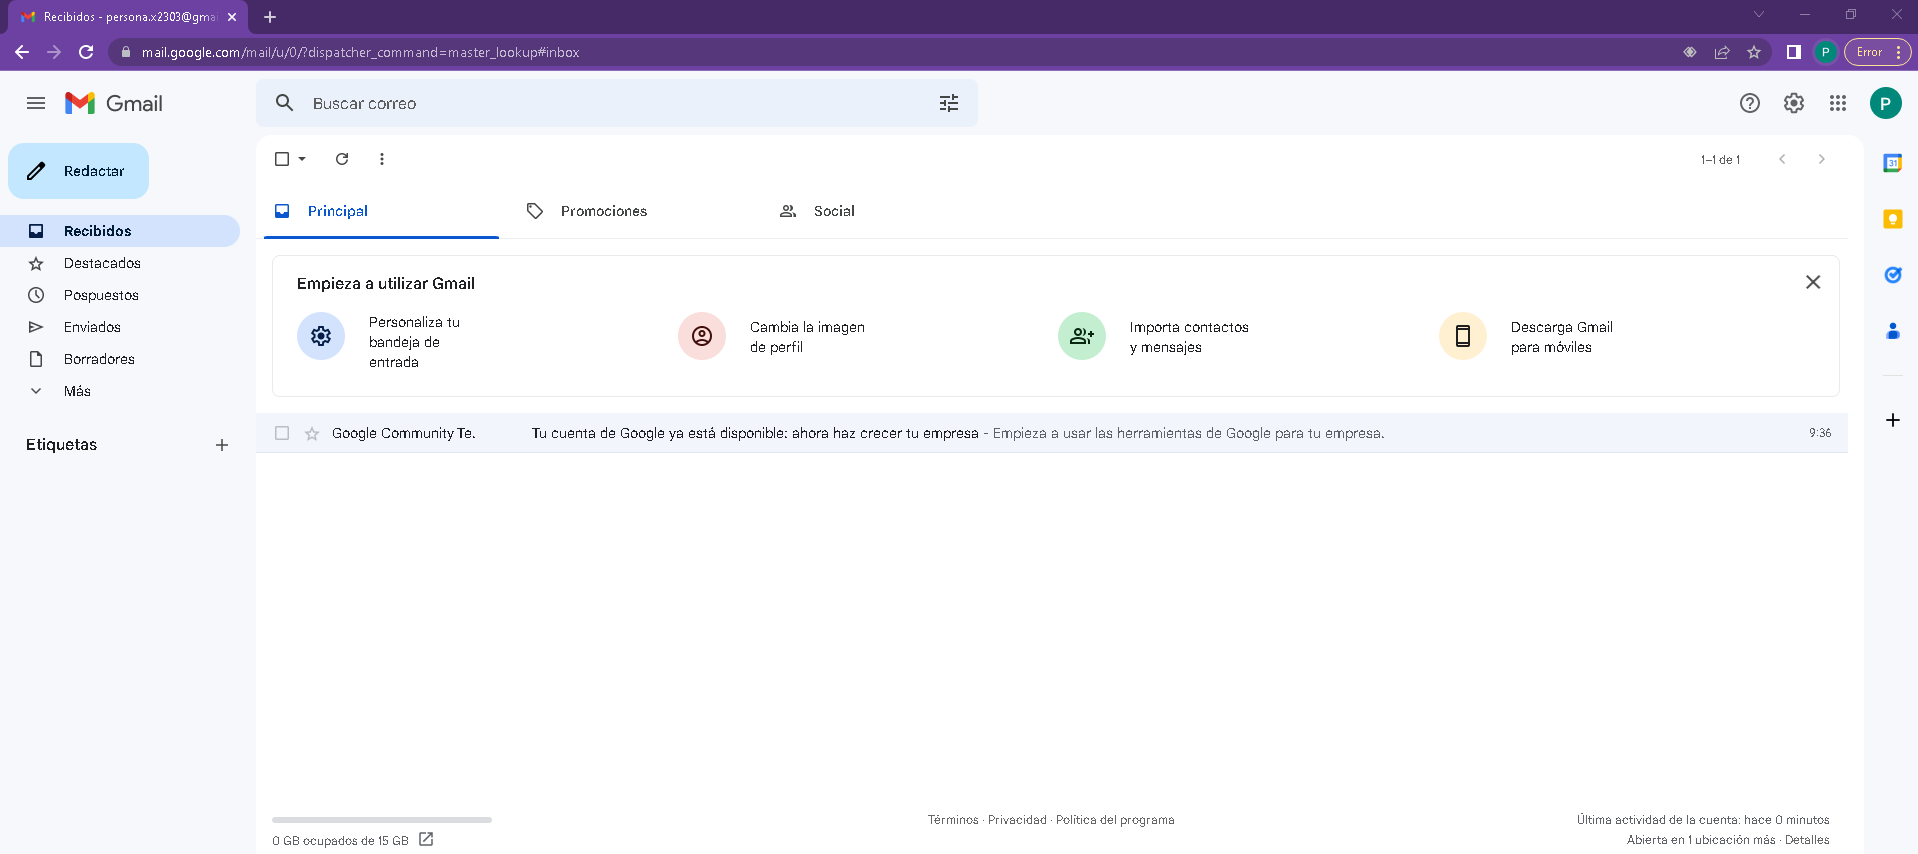Open the three-dot more options menu
The image size is (1918, 854).
click(x=382, y=159)
